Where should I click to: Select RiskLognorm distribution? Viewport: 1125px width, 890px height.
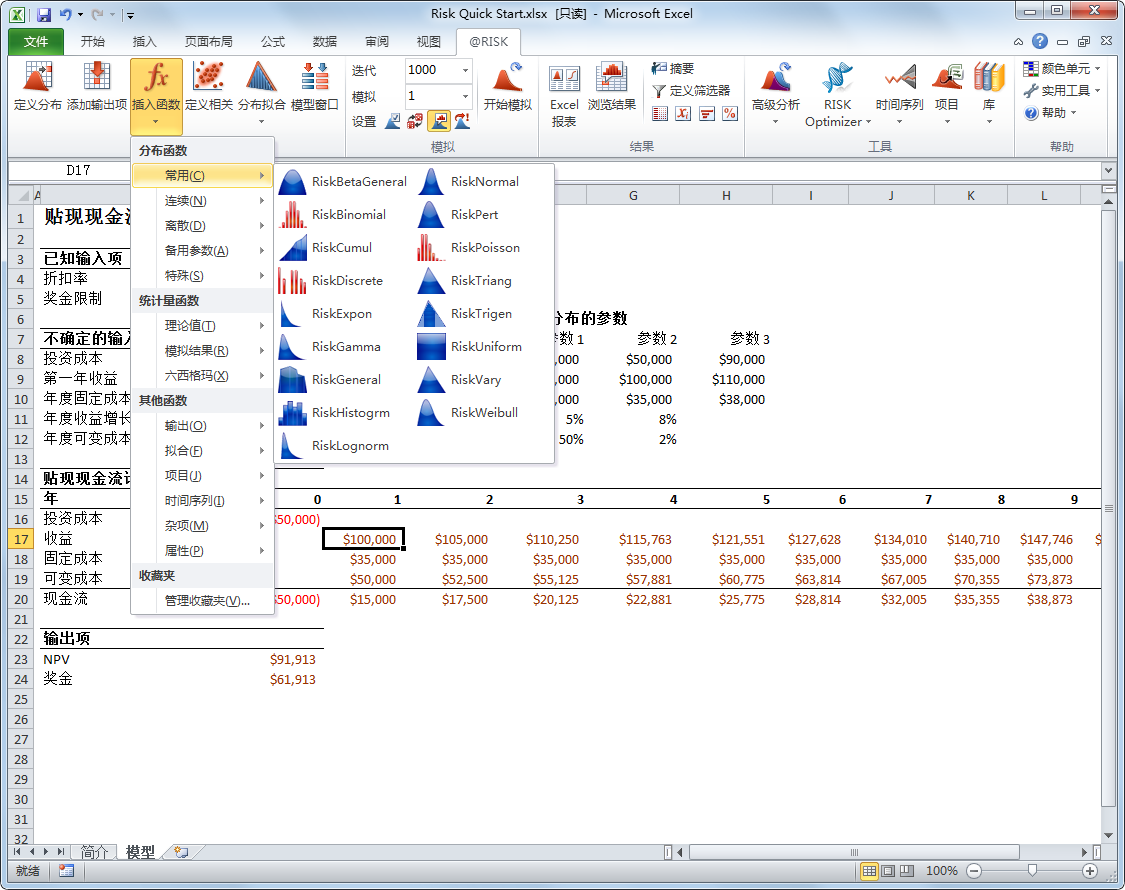[x=334, y=446]
